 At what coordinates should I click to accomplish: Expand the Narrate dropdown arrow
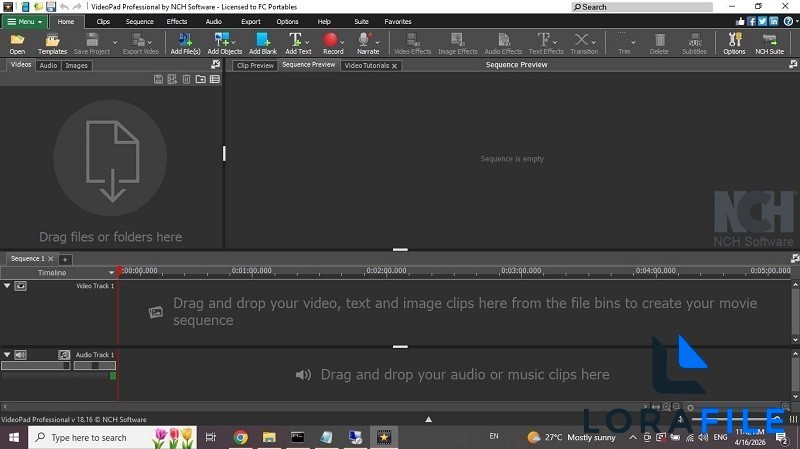[x=377, y=42]
